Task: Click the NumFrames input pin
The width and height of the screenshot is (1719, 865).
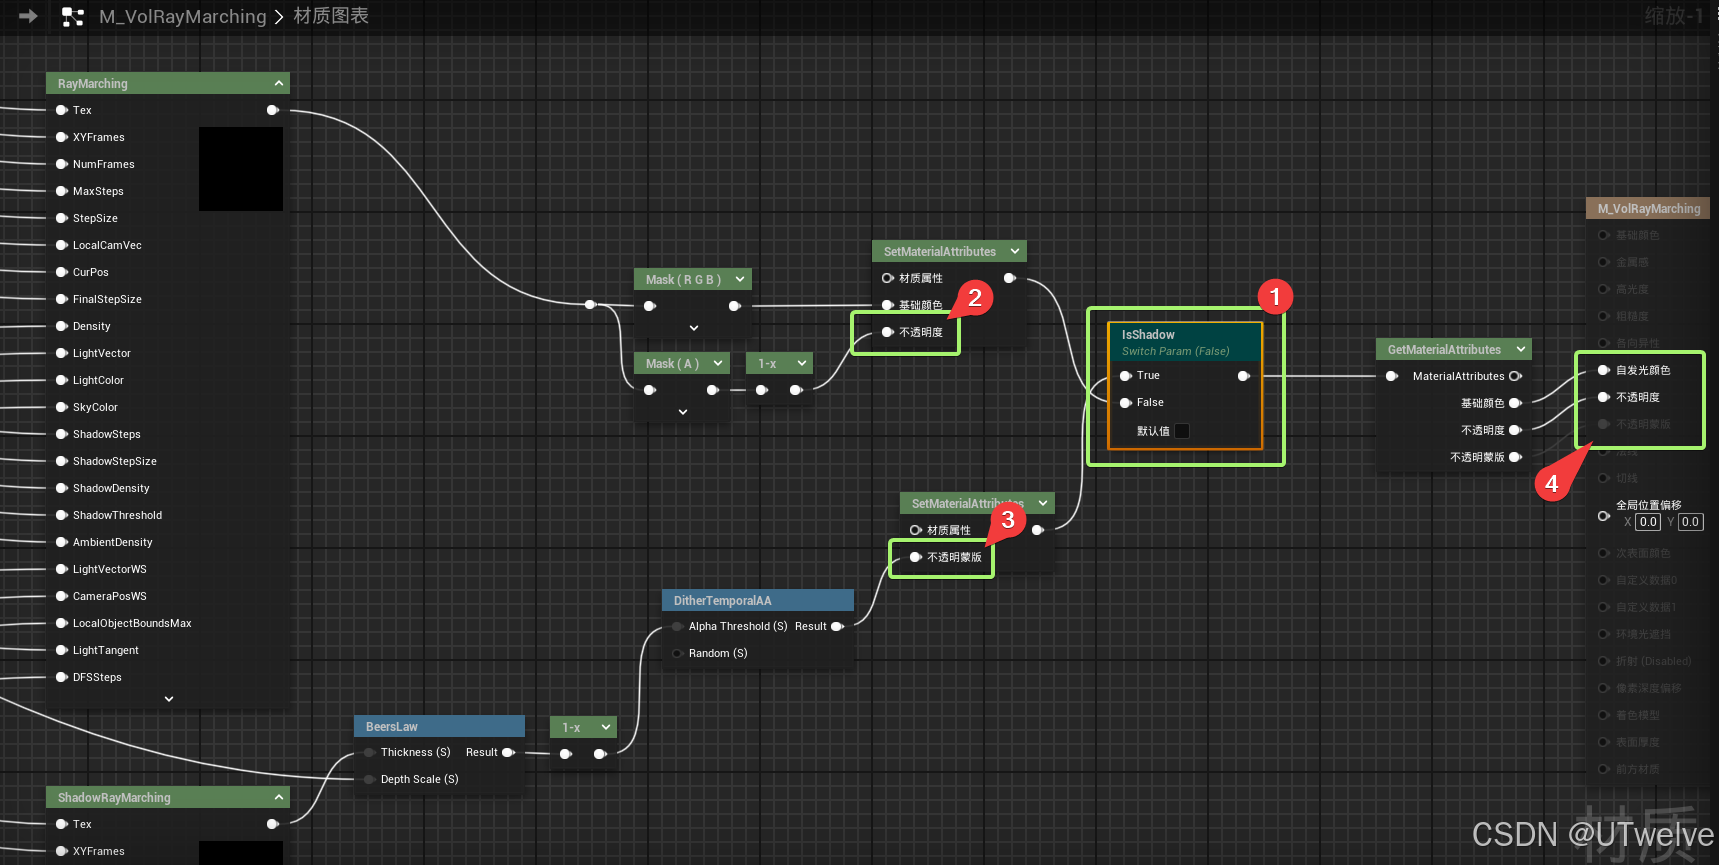Action: click(62, 164)
